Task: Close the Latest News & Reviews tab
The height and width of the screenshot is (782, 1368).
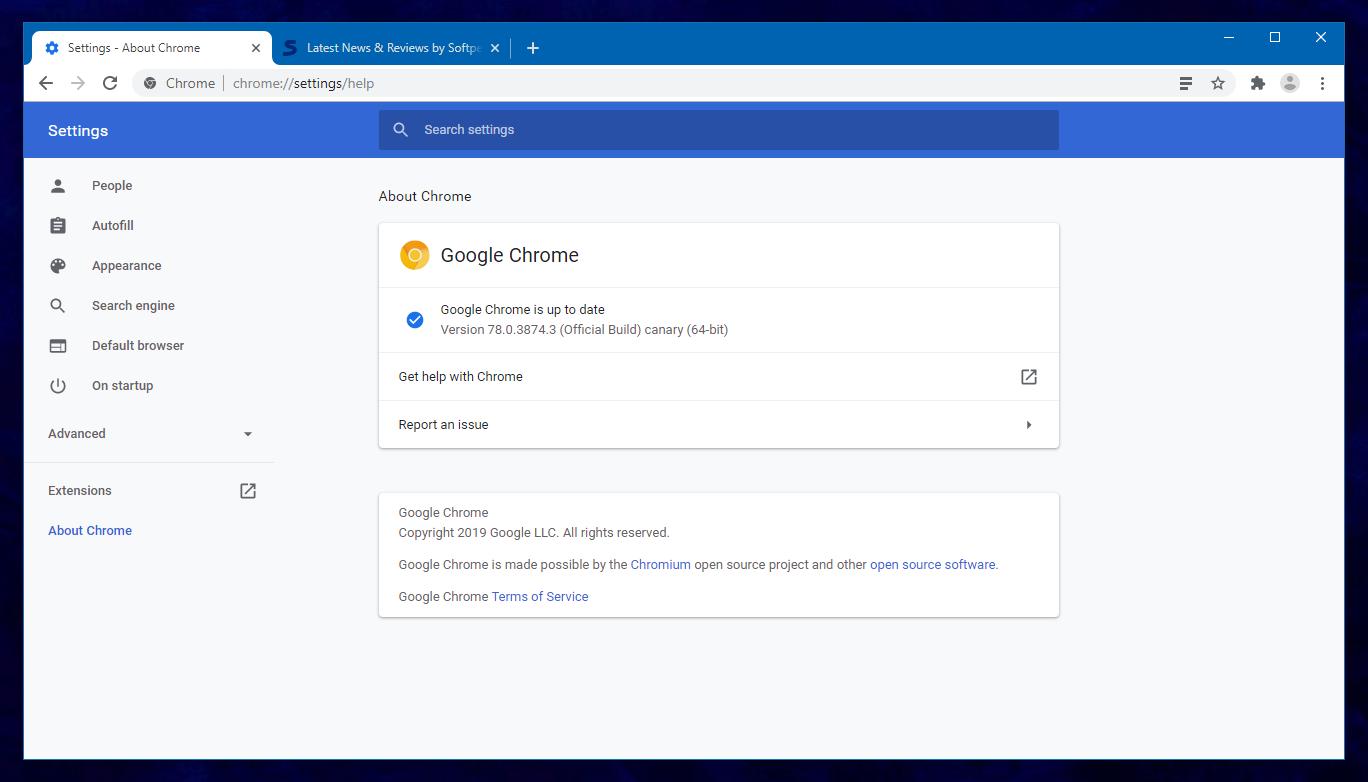Action: coord(494,48)
